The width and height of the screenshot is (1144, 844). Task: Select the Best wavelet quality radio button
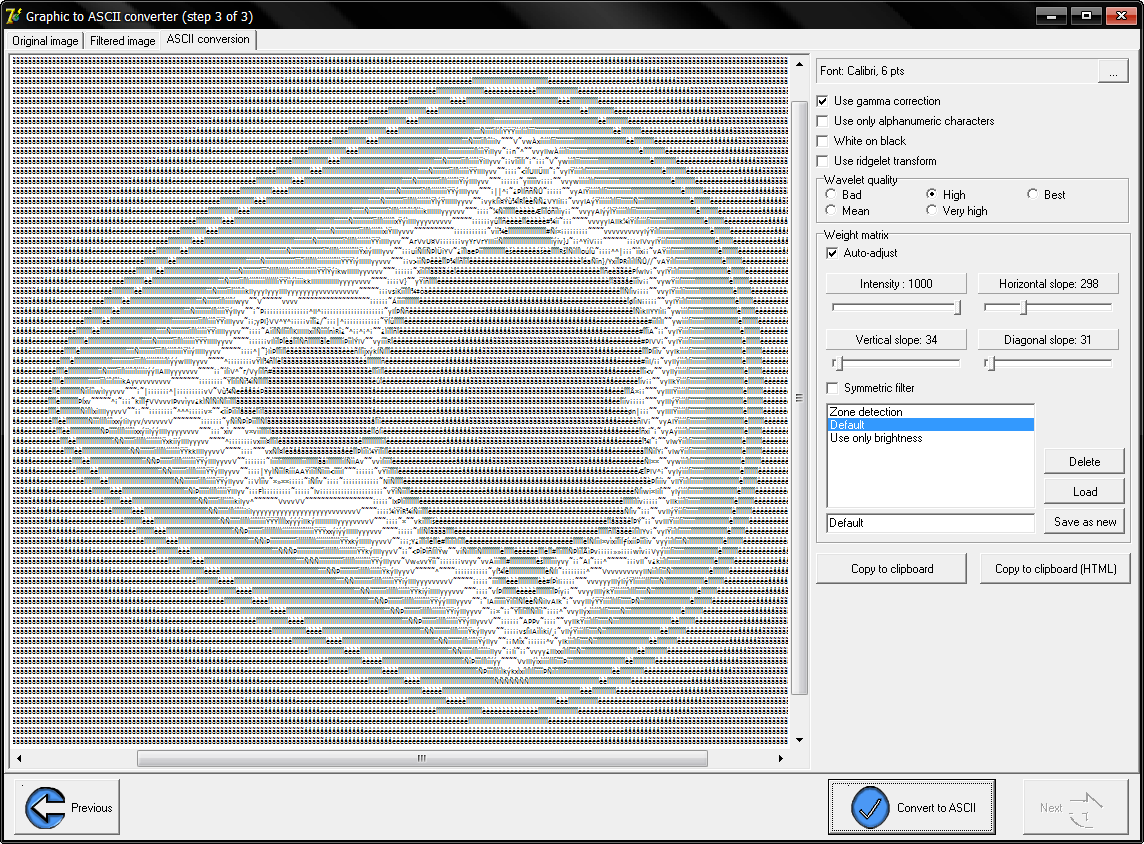pos(1033,195)
